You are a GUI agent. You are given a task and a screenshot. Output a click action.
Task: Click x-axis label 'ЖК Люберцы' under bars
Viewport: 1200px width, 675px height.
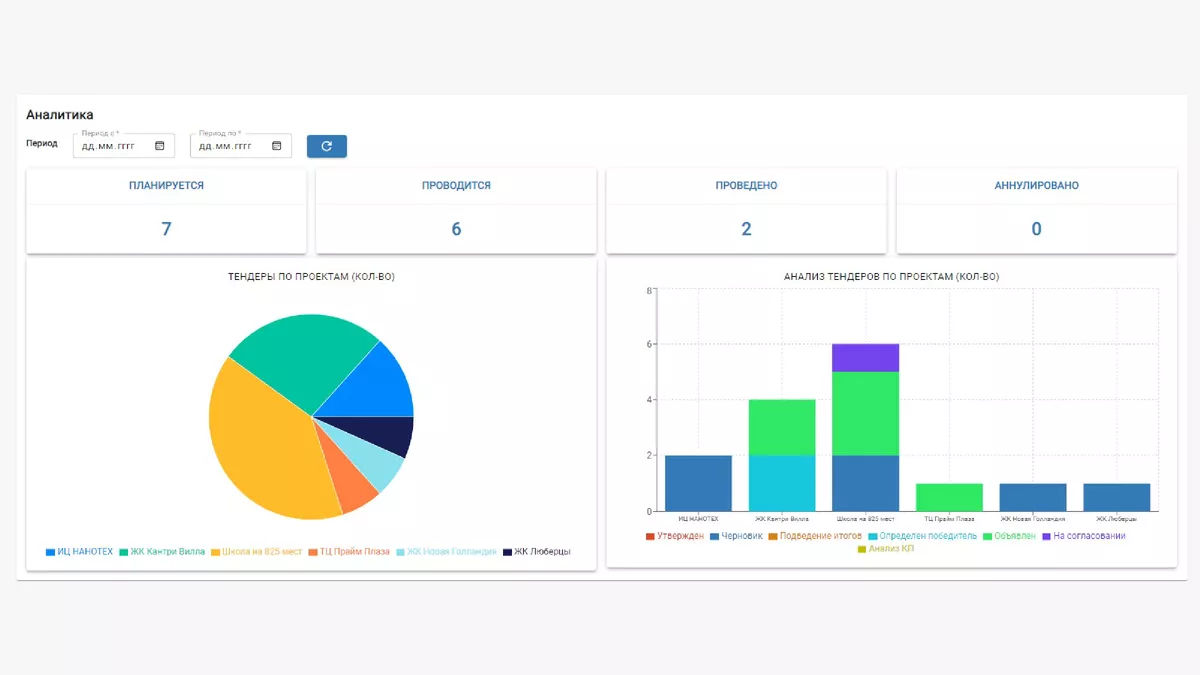[1117, 519]
